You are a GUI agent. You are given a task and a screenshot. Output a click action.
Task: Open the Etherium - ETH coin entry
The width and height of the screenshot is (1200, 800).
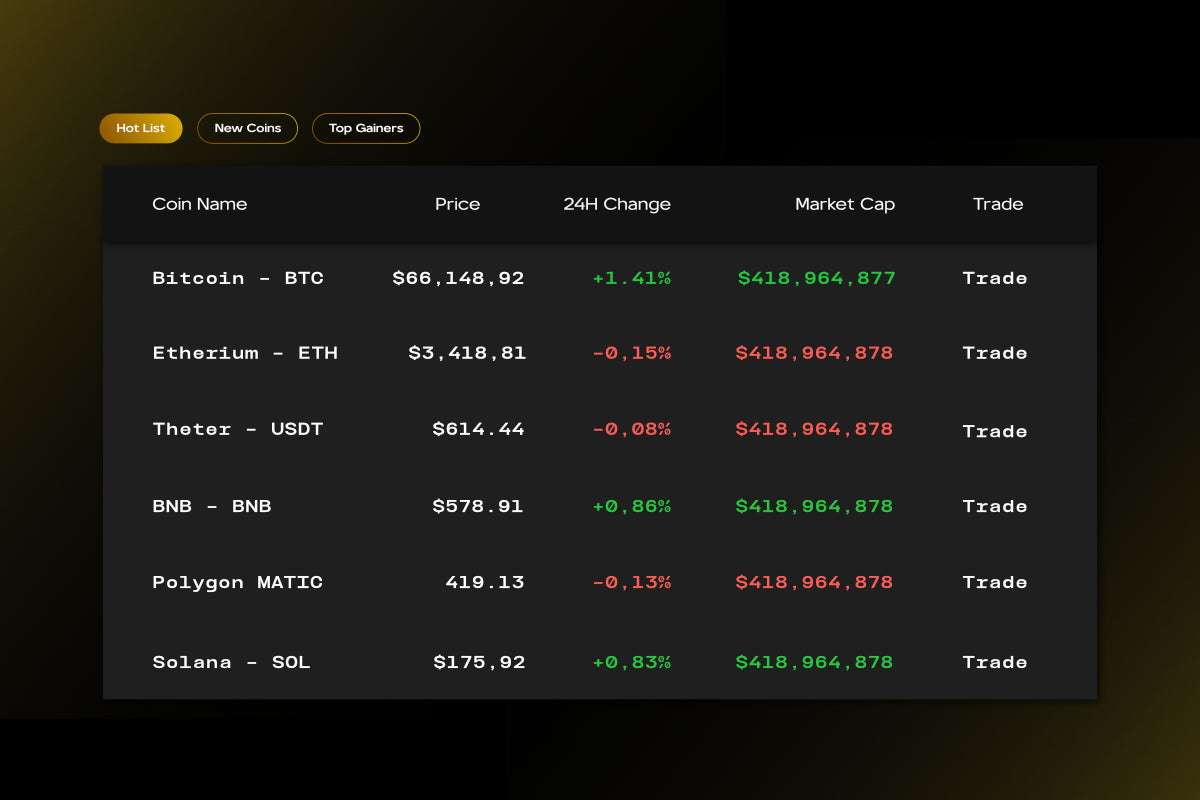(245, 353)
